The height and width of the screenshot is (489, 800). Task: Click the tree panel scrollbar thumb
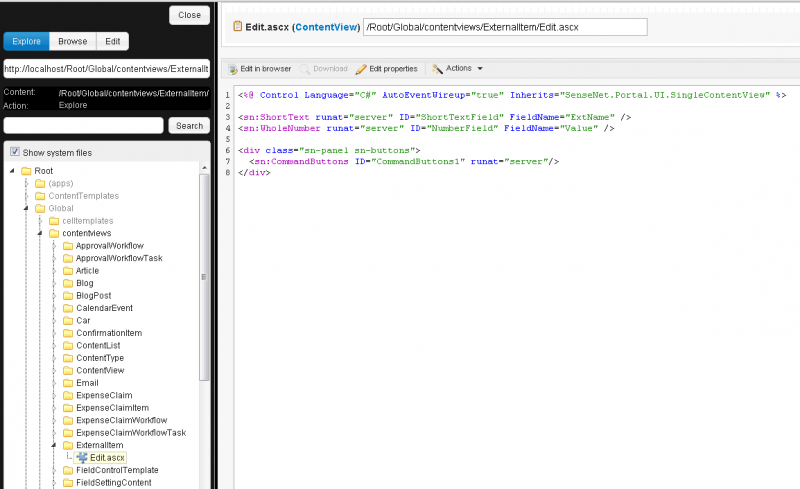click(204, 277)
